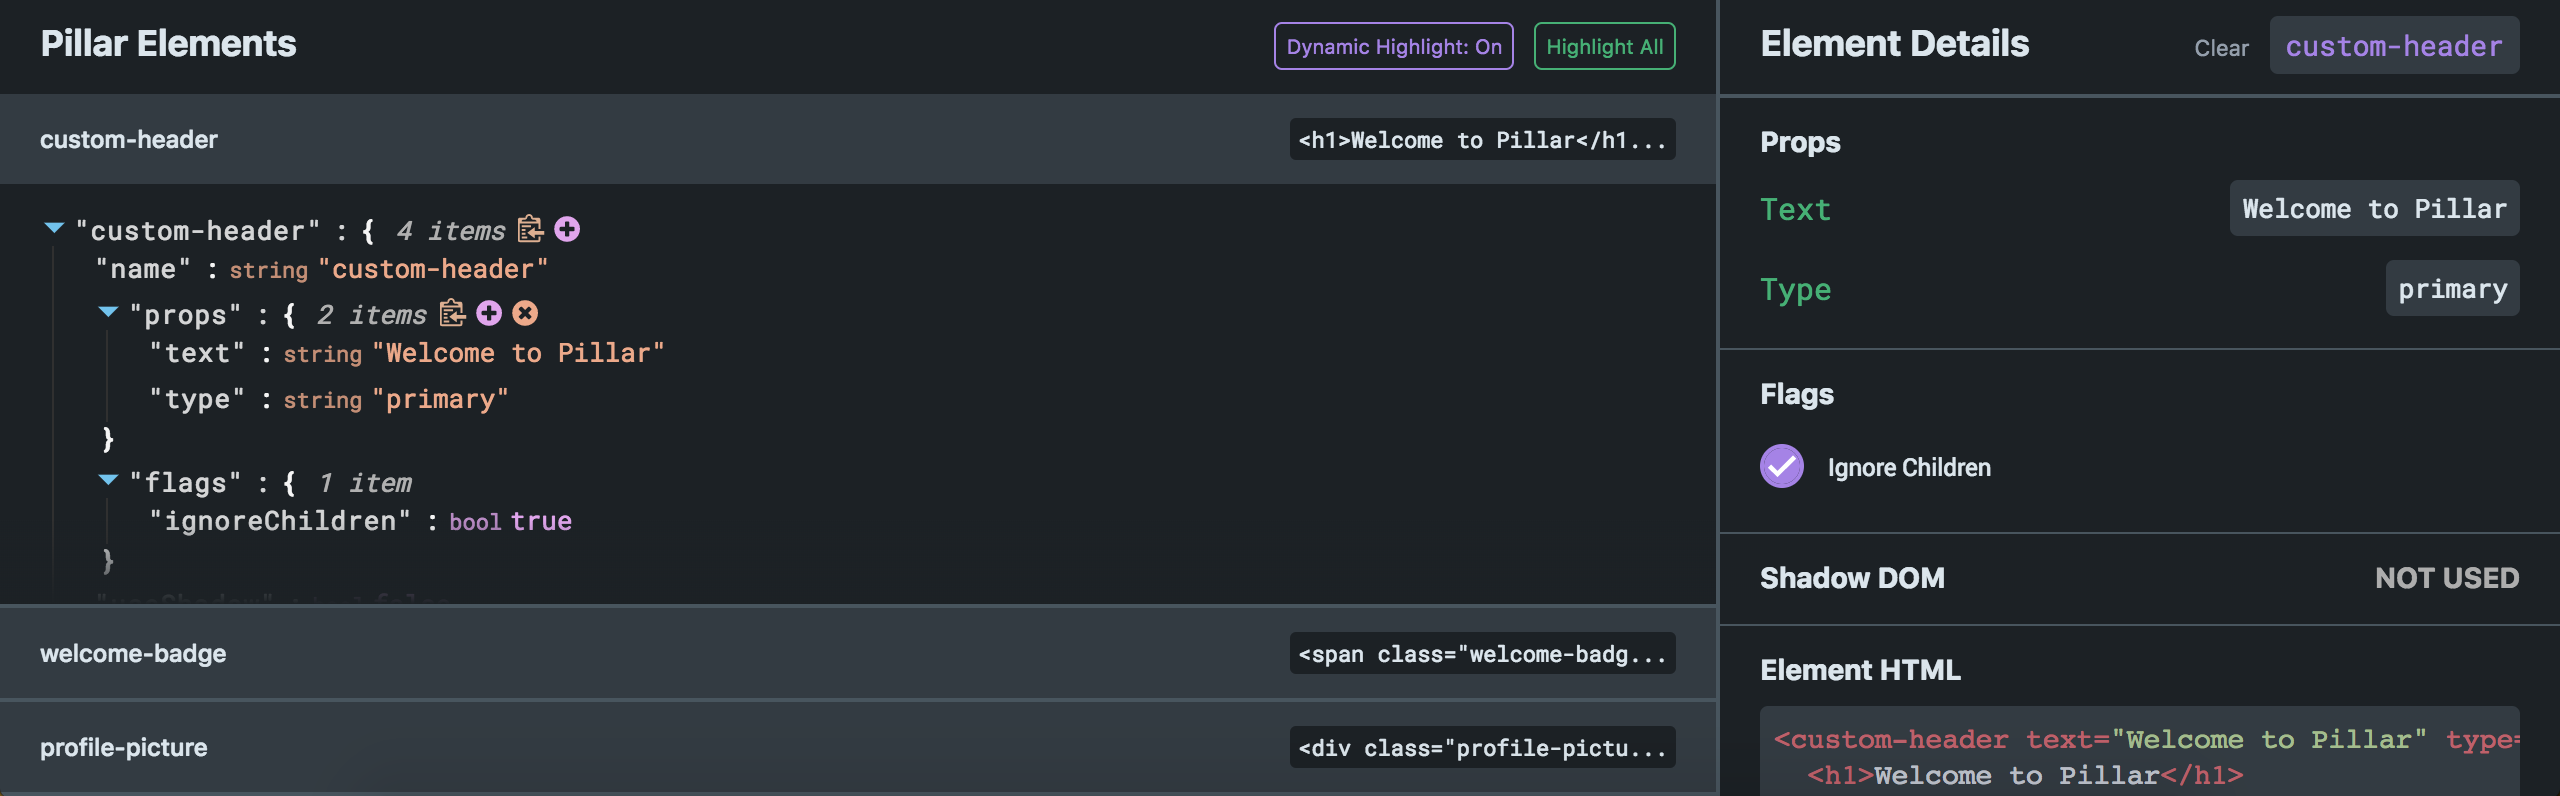Copy the custom-header root object to clipboard
The image size is (2560, 796).
(x=530, y=230)
